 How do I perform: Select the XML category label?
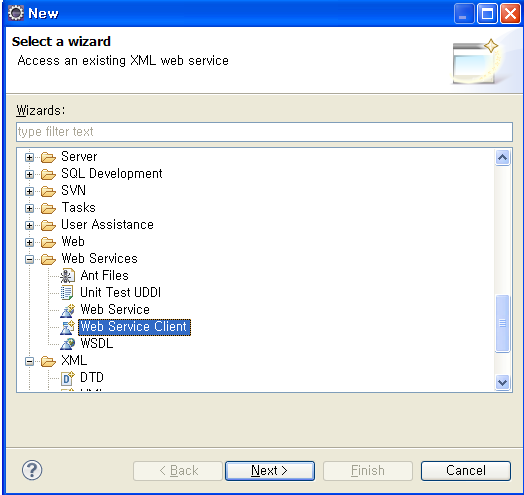[74, 361]
